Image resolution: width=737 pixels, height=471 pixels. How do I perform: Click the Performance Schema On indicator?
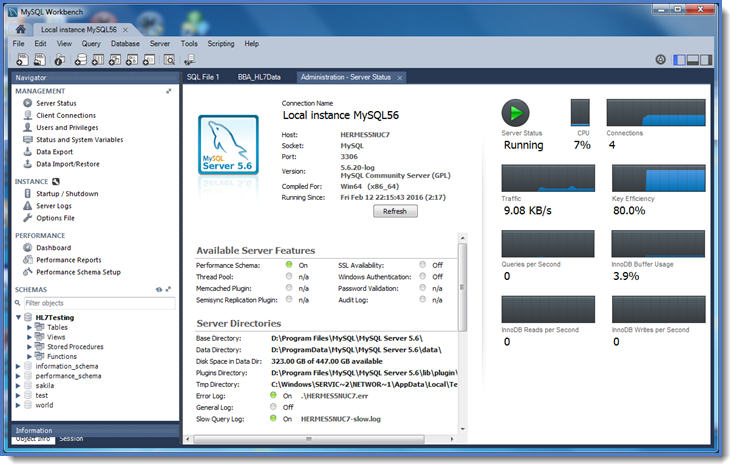coord(289,265)
